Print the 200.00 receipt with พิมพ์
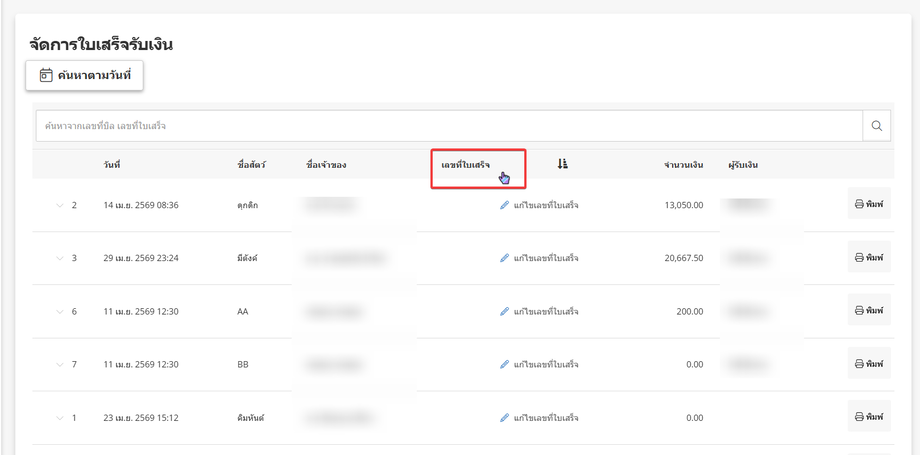Viewport: 920px width, 455px height. [x=869, y=309]
